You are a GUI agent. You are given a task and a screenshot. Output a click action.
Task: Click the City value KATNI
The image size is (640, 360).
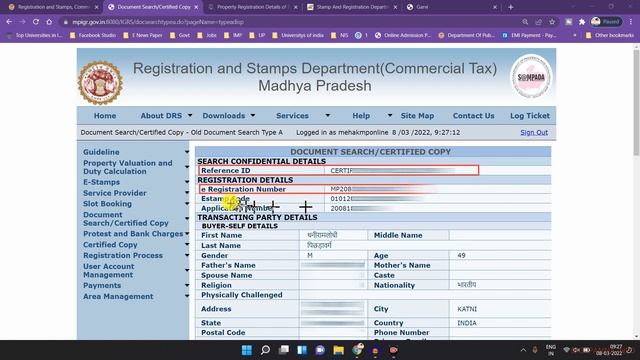[x=467, y=309]
